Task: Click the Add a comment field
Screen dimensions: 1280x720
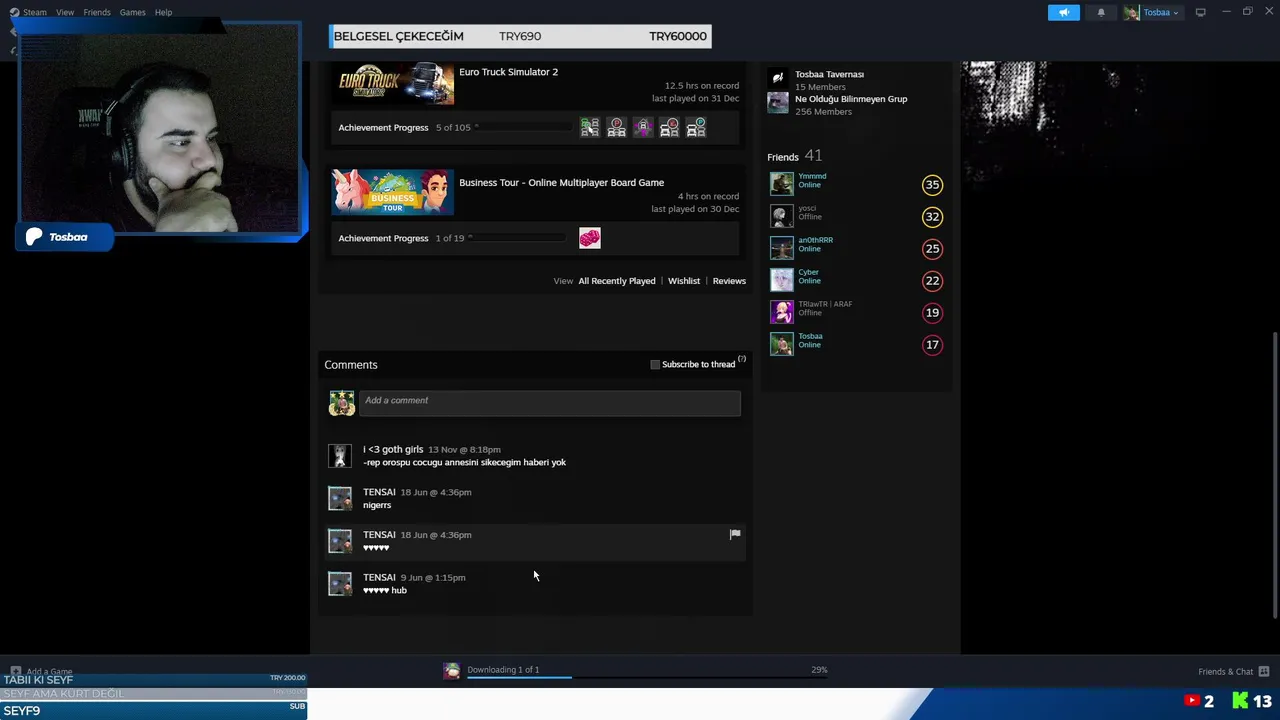Action: point(550,402)
